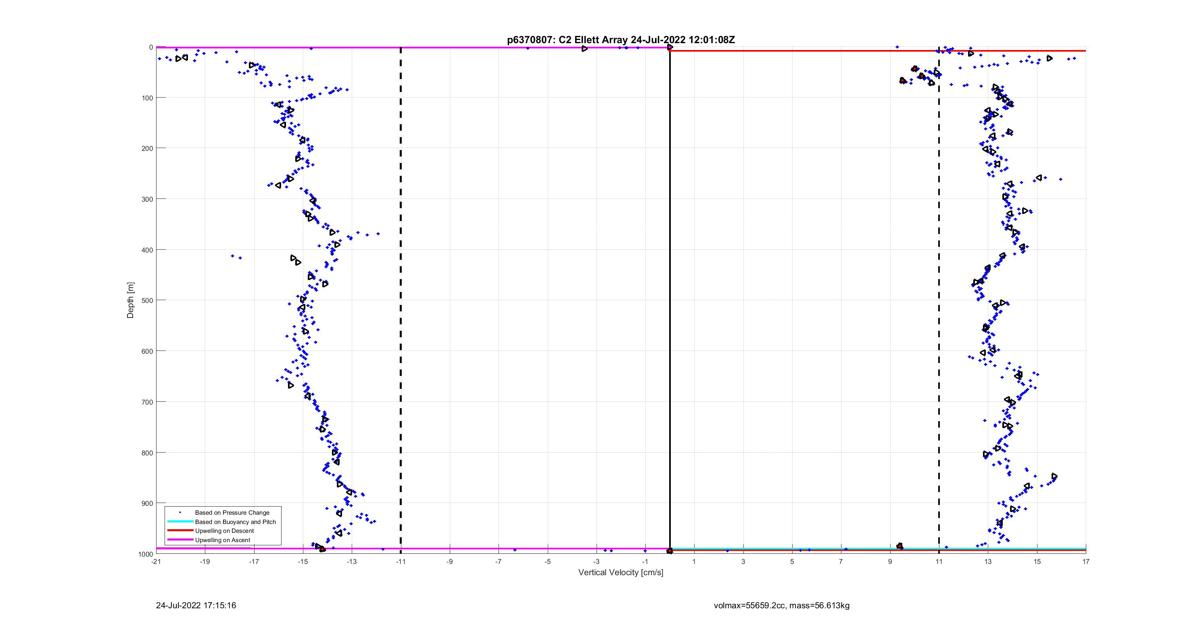Screen dimensions: 1200x622
Task: Click the solid black vertical line at zero velocity
Action: 670,300
